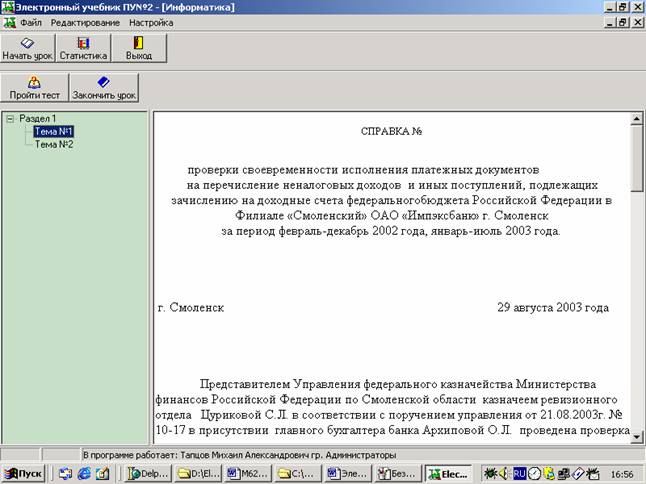
Task: Click the Начать урок toolbar button
Action: tap(27, 49)
